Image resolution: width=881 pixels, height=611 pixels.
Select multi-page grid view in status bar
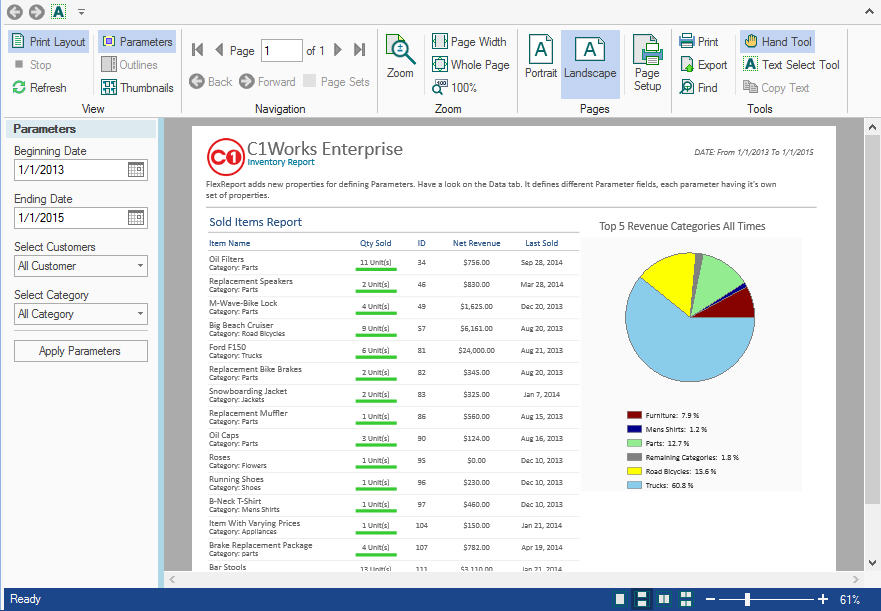(686, 600)
